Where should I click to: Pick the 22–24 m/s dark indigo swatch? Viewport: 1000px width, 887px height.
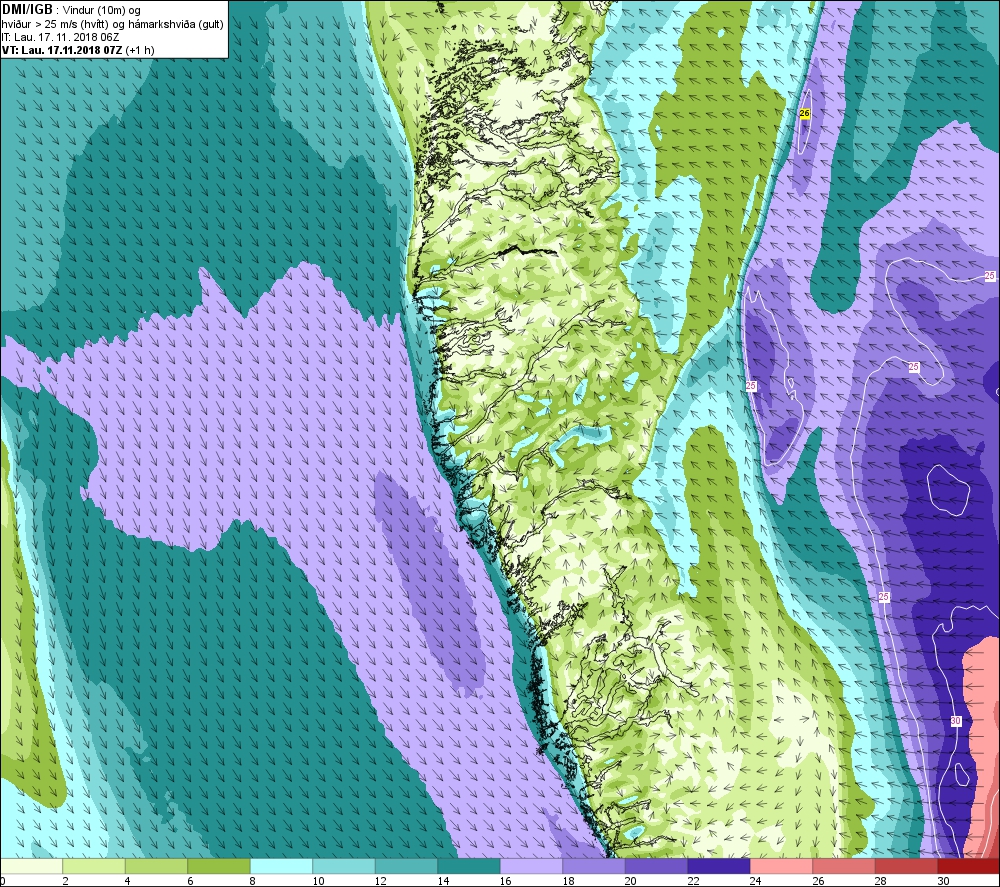coord(719,865)
